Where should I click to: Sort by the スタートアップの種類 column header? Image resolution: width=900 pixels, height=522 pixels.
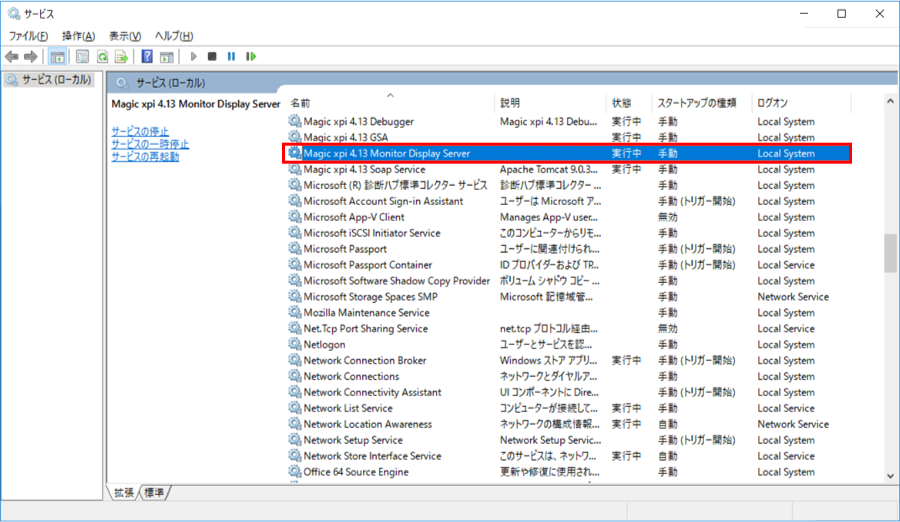click(697, 103)
